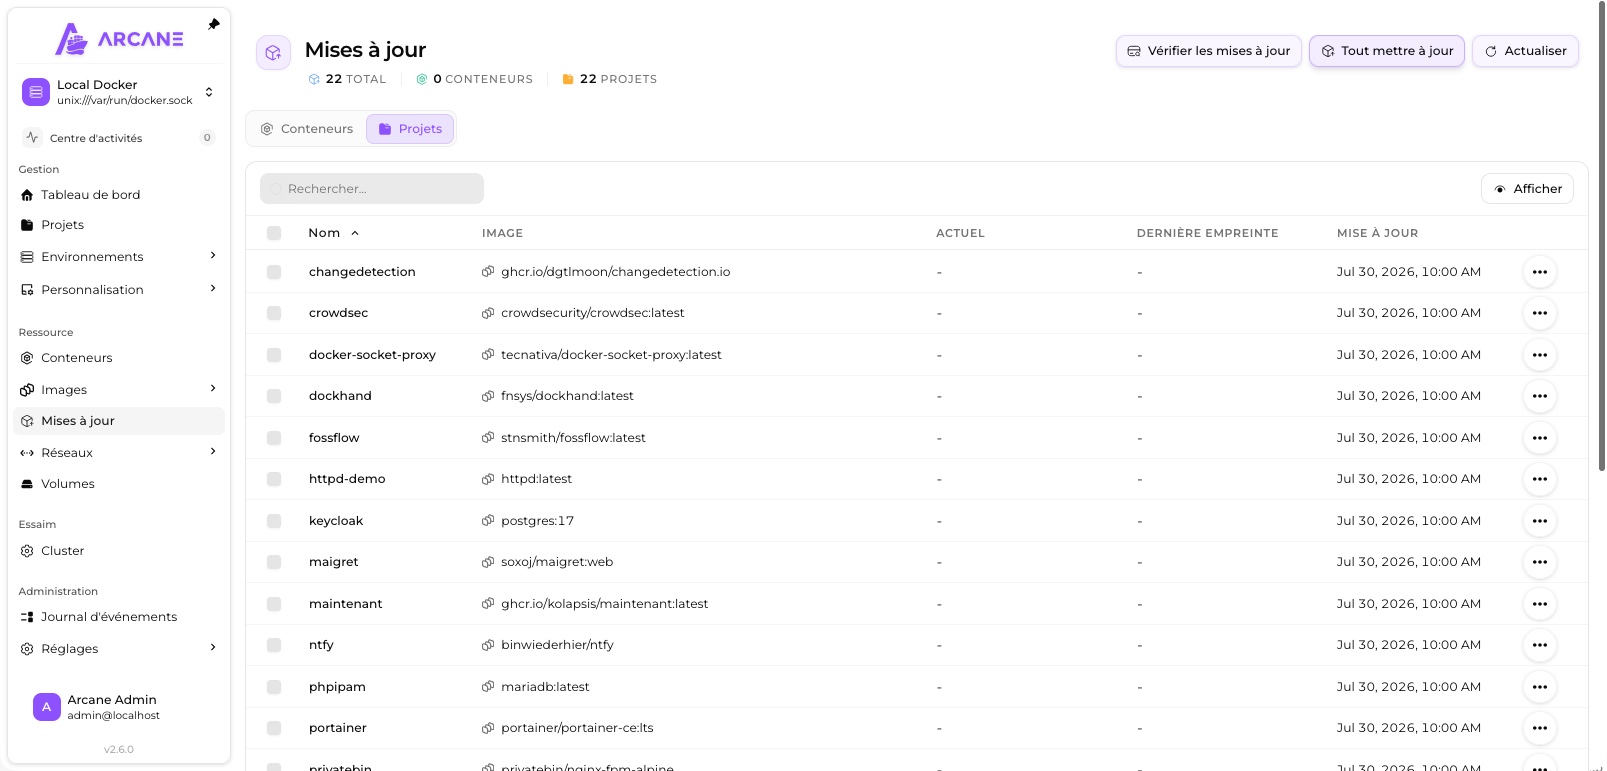Open actions menu for docker-socket-proxy

[x=1540, y=355]
